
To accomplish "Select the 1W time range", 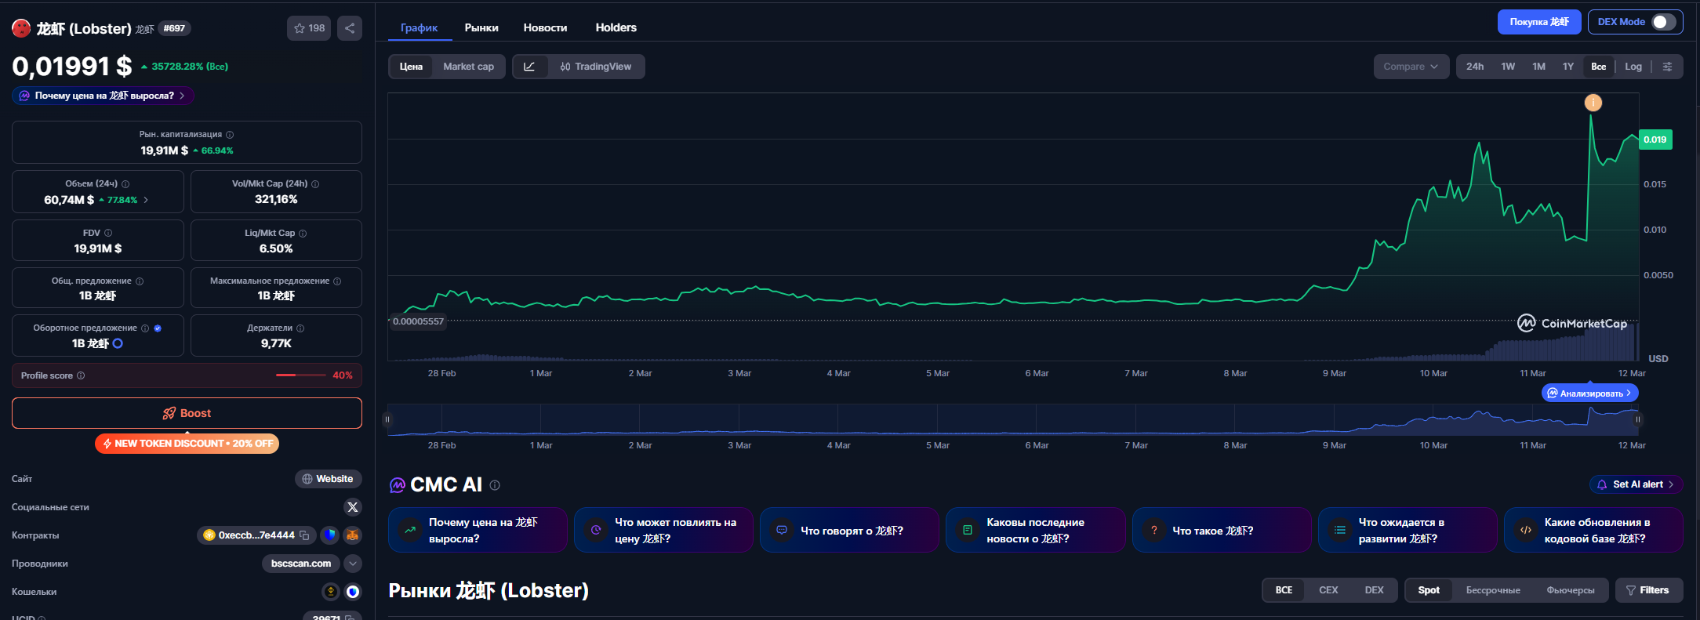I will (1508, 67).
